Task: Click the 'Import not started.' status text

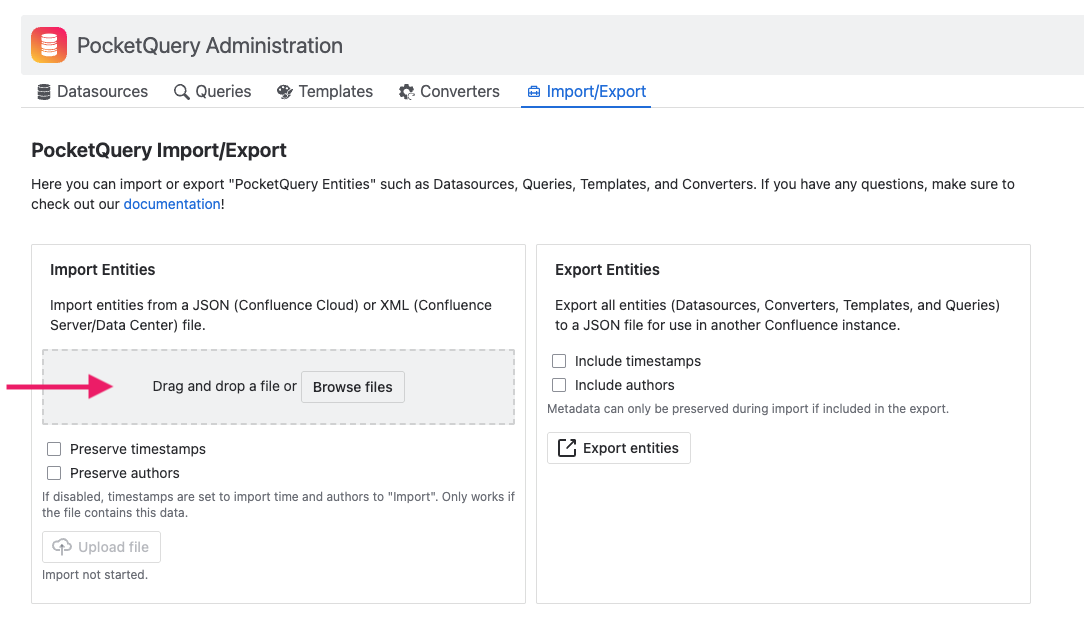Action: coord(95,575)
